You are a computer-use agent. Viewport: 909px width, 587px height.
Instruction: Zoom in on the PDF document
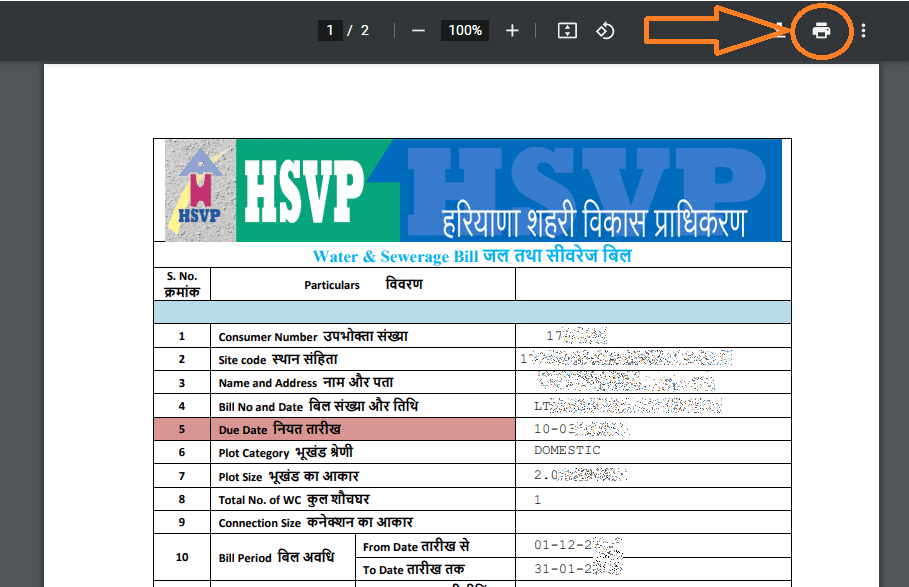click(x=511, y=30)
